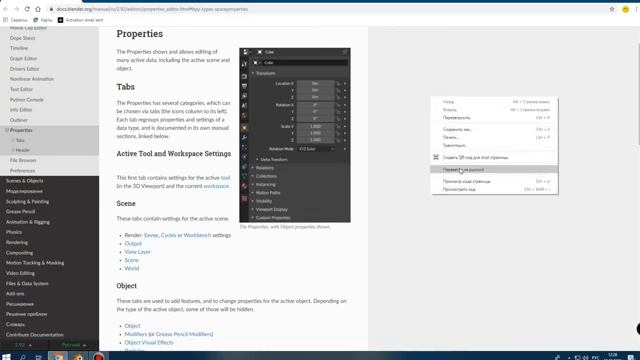Choose Трансляция in the context menu
The width and height of the screenshot is (640, 360).
click(494, 145)
